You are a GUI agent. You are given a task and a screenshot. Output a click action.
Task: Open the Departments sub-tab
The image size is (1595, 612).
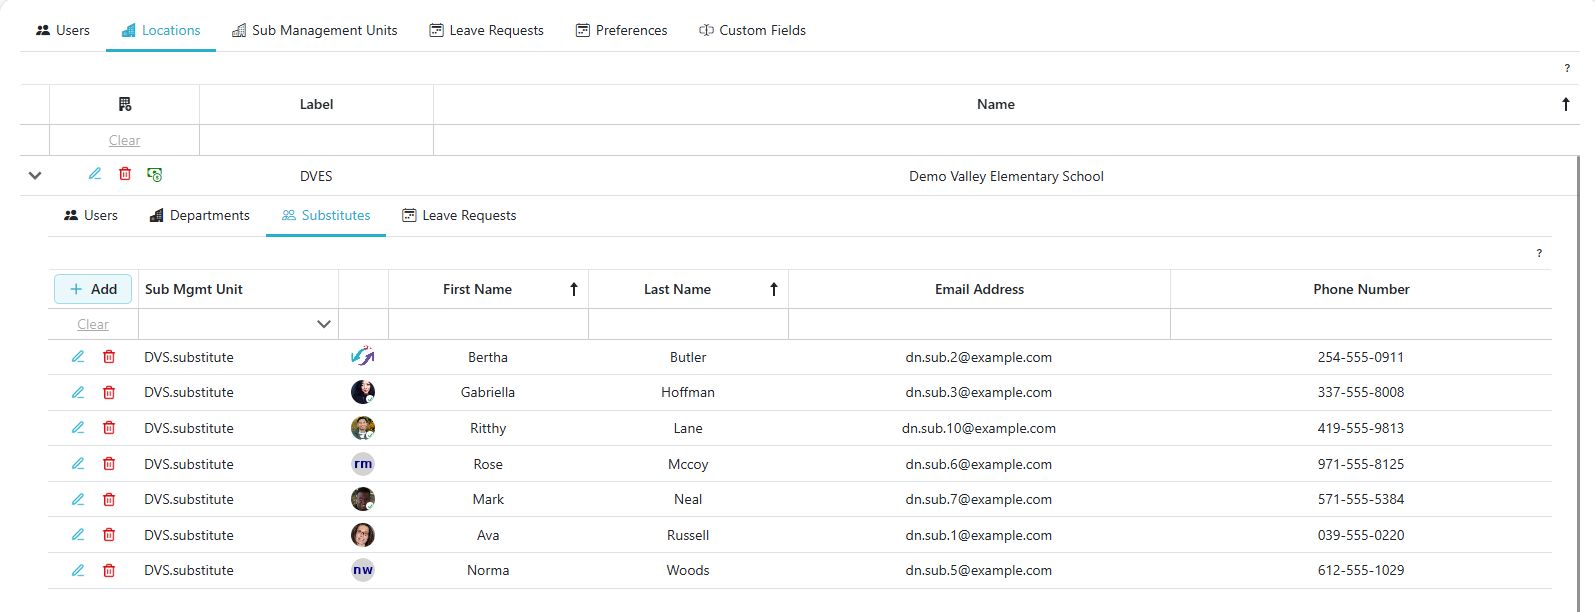(x=199, y=215)
